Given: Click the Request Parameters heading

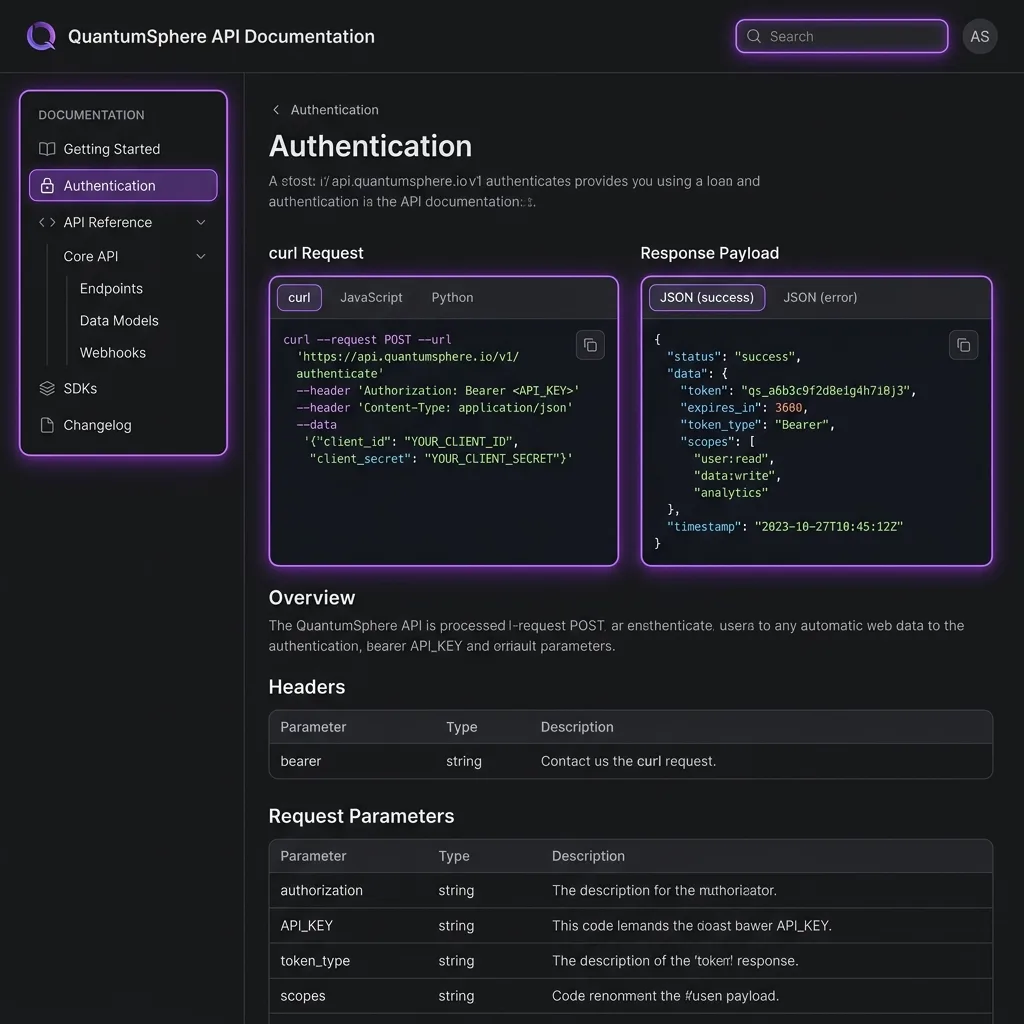Looking at the screenshot, I should coord(361,816).
